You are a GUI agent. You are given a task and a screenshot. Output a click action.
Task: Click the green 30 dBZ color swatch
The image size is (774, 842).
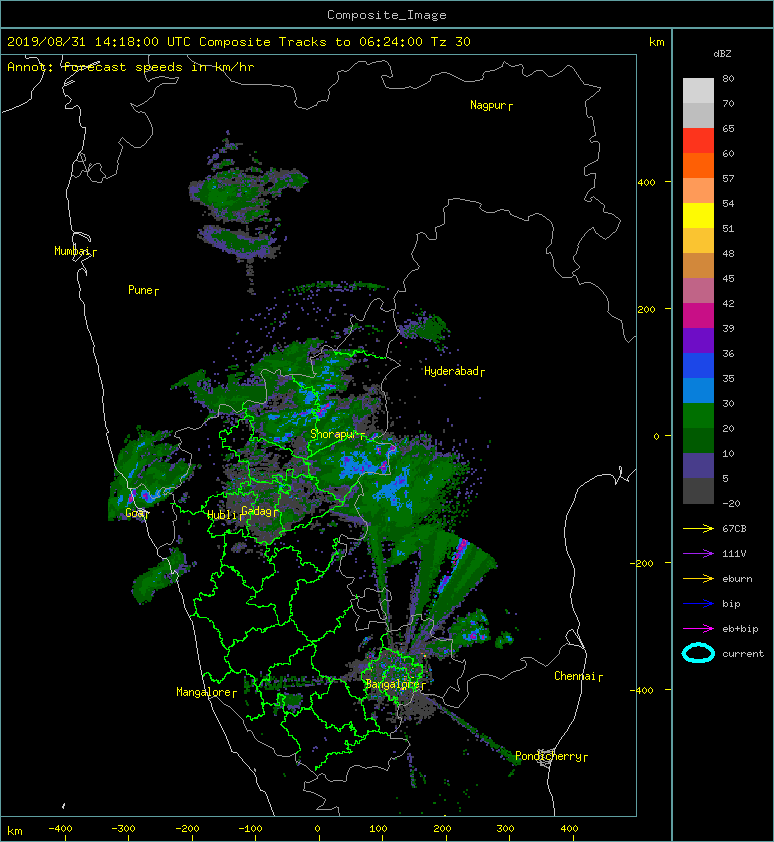[698, 416]
